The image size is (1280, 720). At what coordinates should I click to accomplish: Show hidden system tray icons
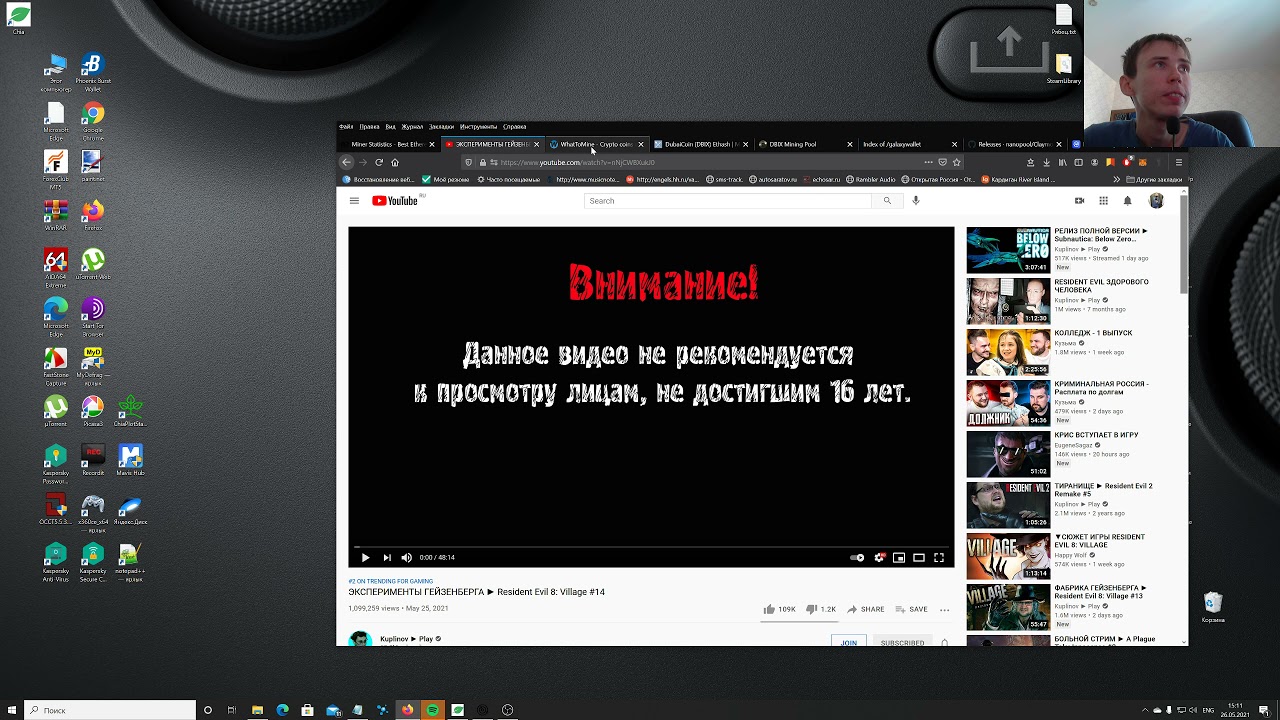1145,710
